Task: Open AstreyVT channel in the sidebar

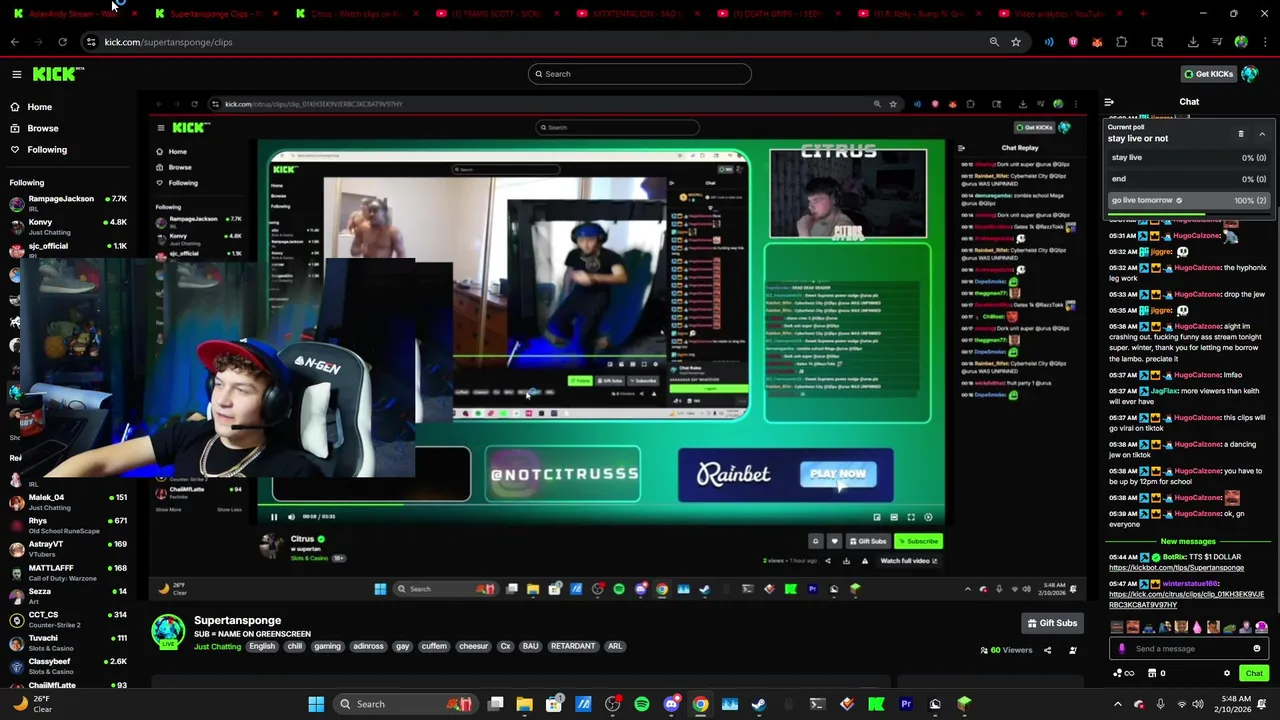Action: coord(68,548)
